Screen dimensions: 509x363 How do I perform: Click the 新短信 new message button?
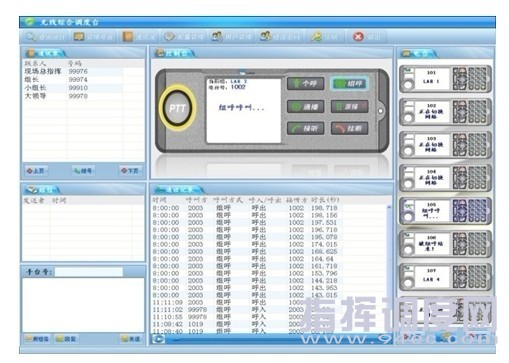pos(37,339)
